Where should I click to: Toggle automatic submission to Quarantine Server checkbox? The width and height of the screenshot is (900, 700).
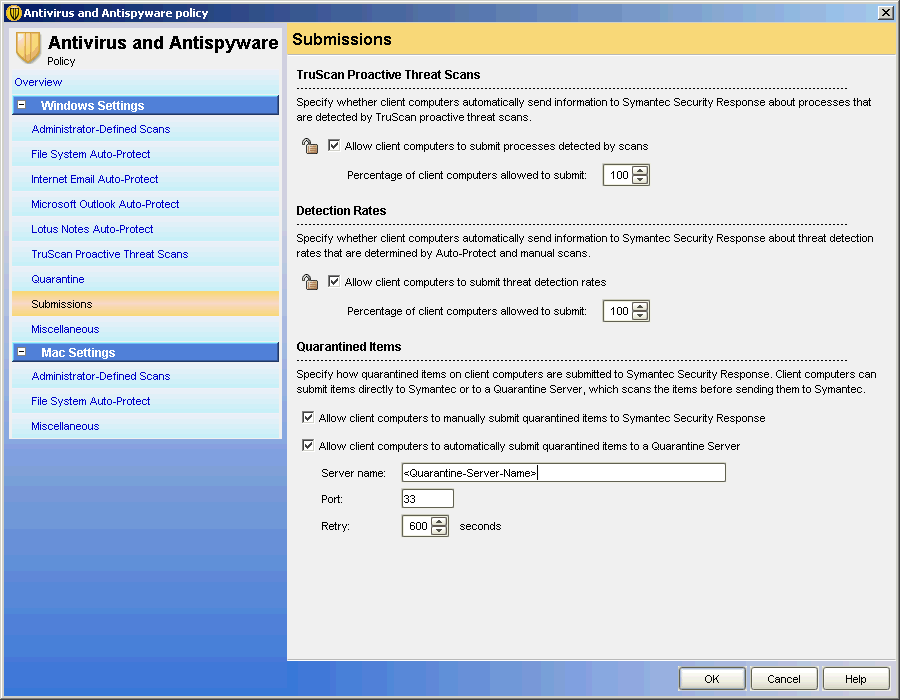coord(308,446)
